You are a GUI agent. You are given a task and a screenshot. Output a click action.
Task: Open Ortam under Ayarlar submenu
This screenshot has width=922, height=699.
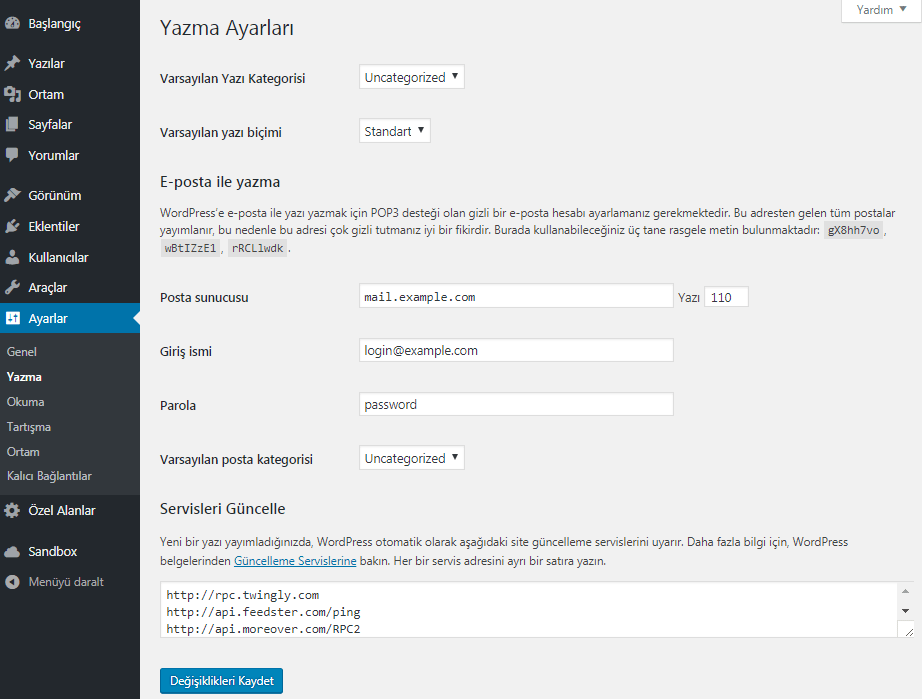23,451
